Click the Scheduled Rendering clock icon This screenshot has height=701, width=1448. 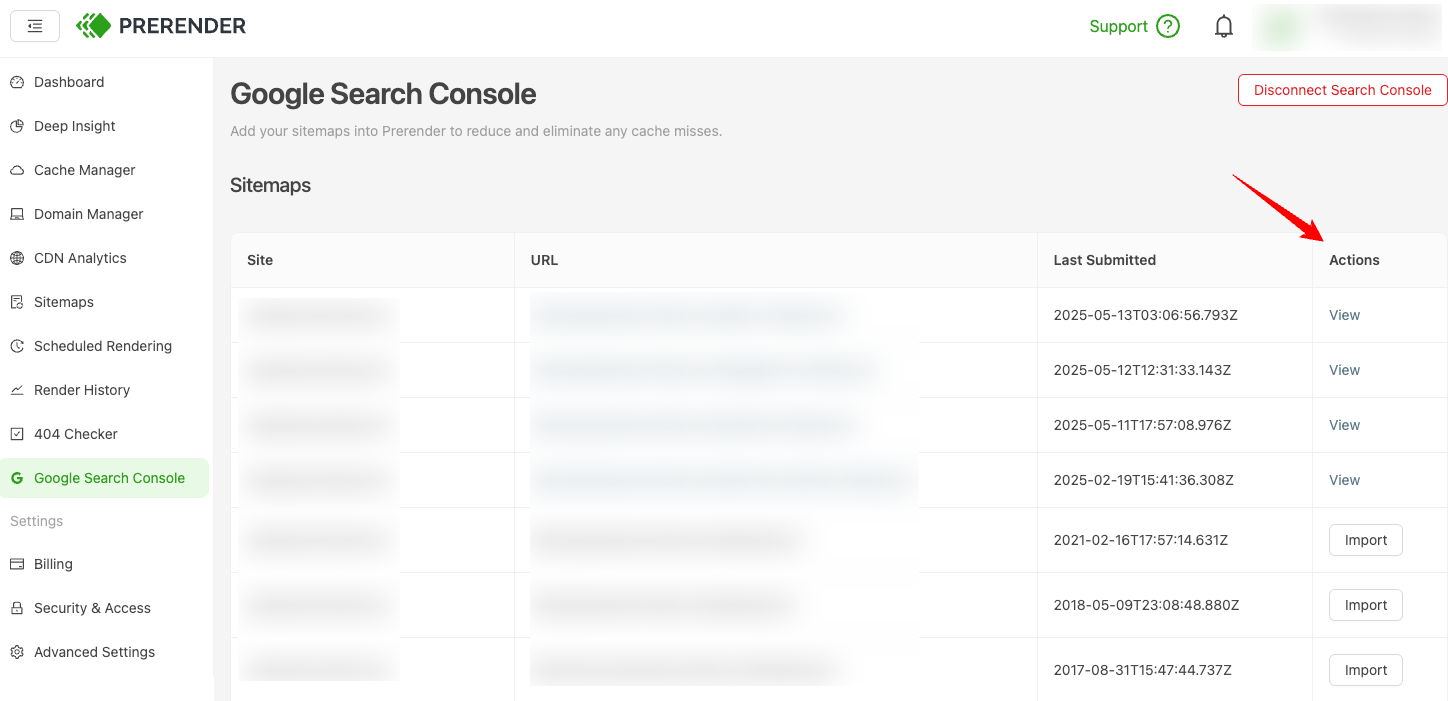17,346
